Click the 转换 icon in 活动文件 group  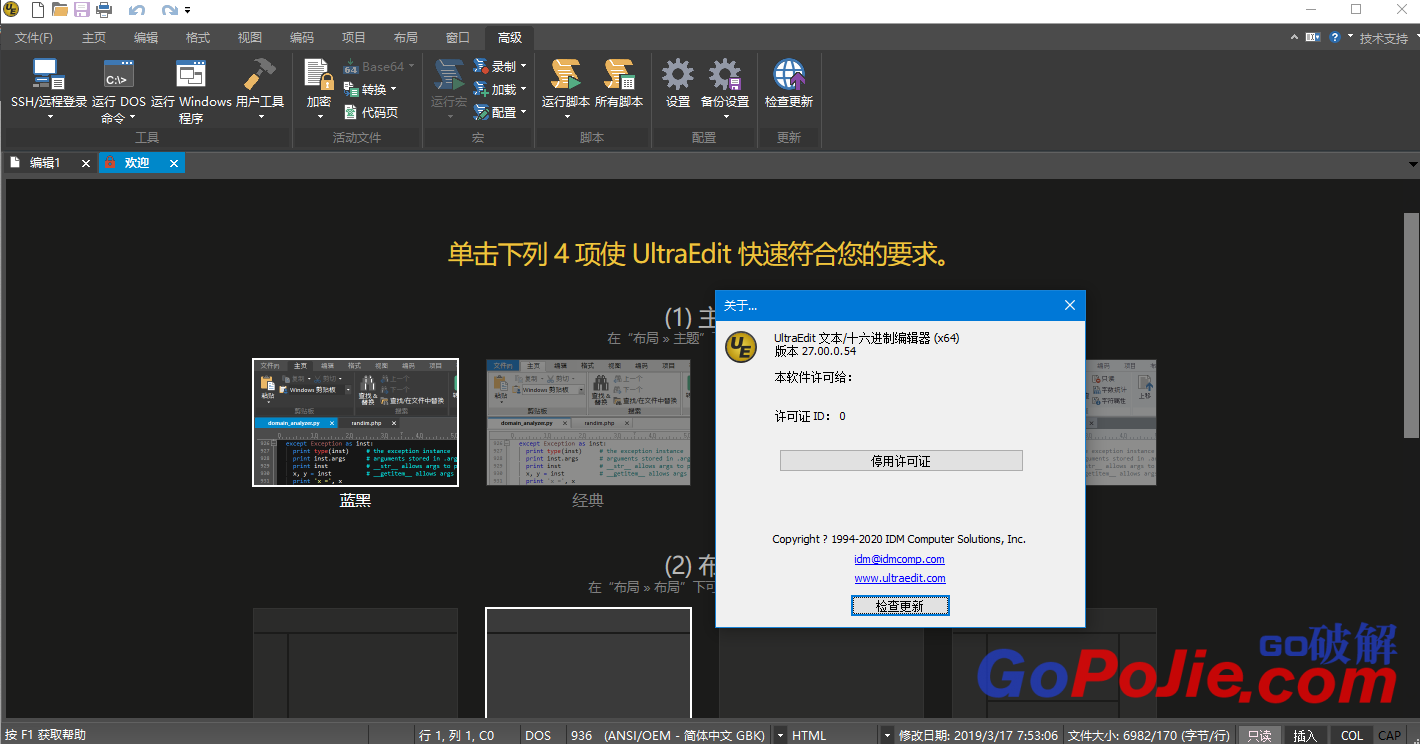(351, 90)
